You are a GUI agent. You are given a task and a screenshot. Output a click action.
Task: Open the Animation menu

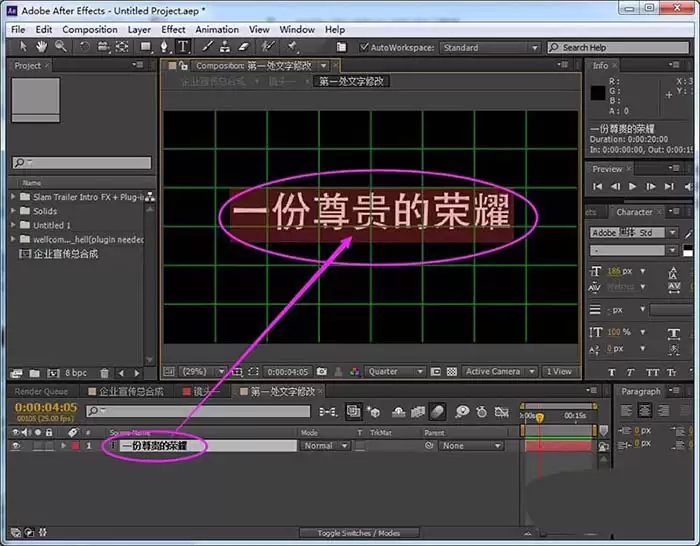coord(217,29)
